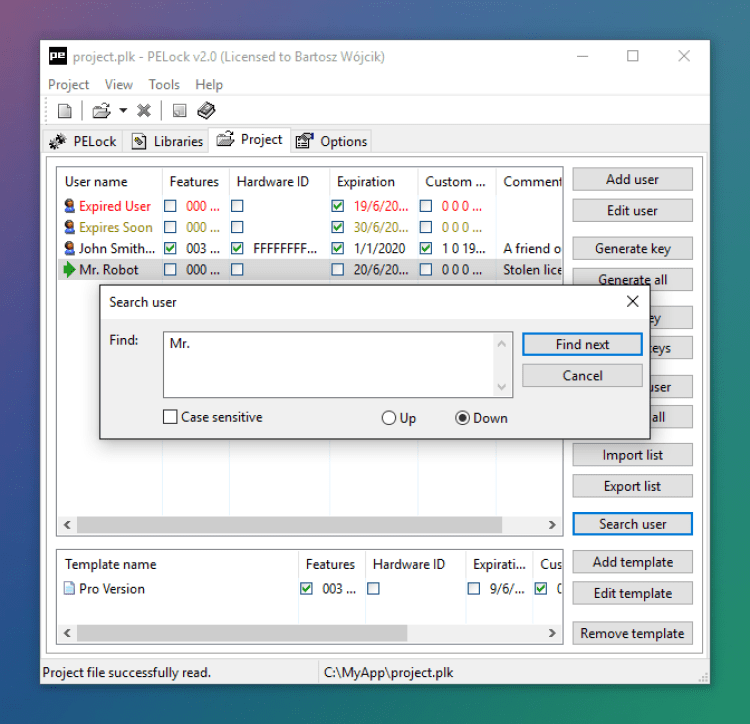Click the gray window toolbar icon
This screenshot has height=724, width=750.
[179, 111]
